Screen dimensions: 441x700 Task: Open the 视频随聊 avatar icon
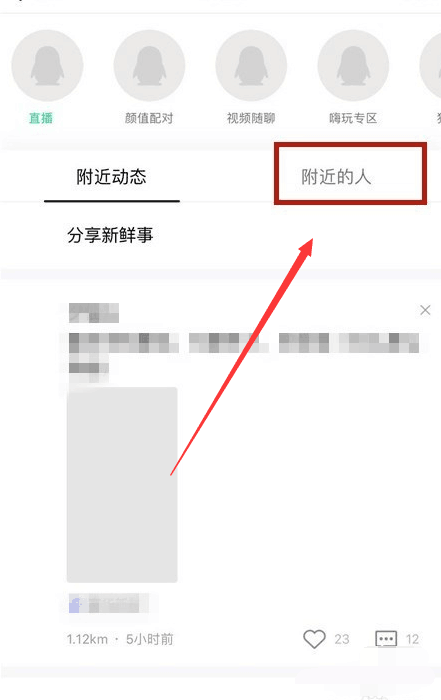pos(251,66)
